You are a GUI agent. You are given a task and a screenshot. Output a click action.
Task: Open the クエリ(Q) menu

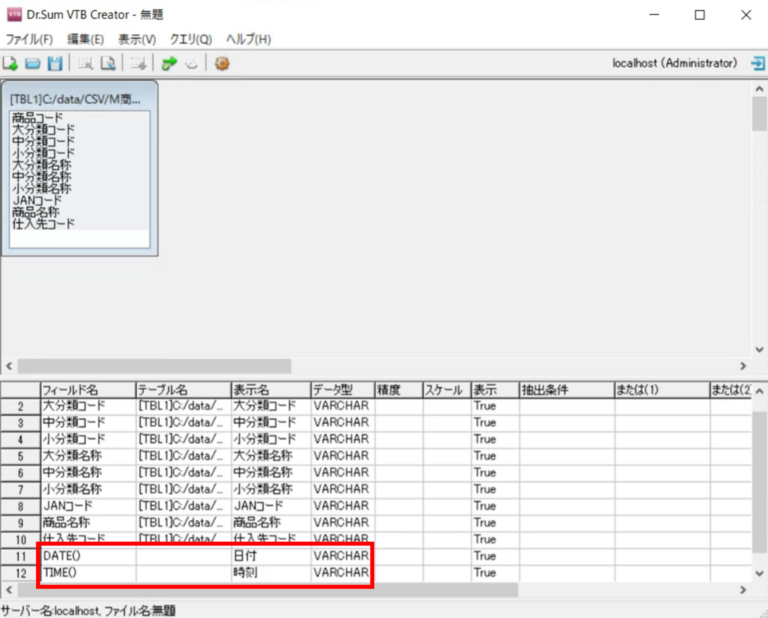(190, 39)
